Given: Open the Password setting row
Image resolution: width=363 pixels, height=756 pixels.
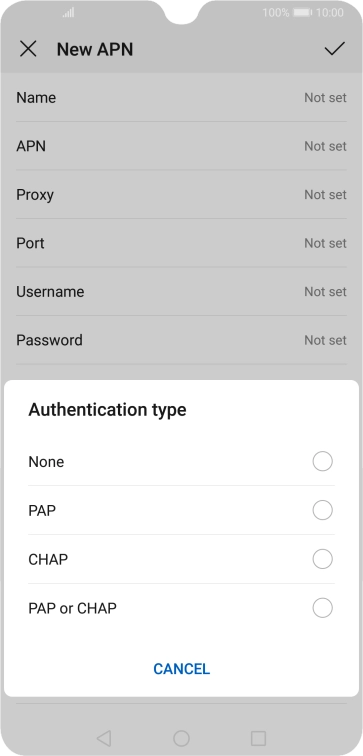Looking at the screenshot, I should pos(181,340).
